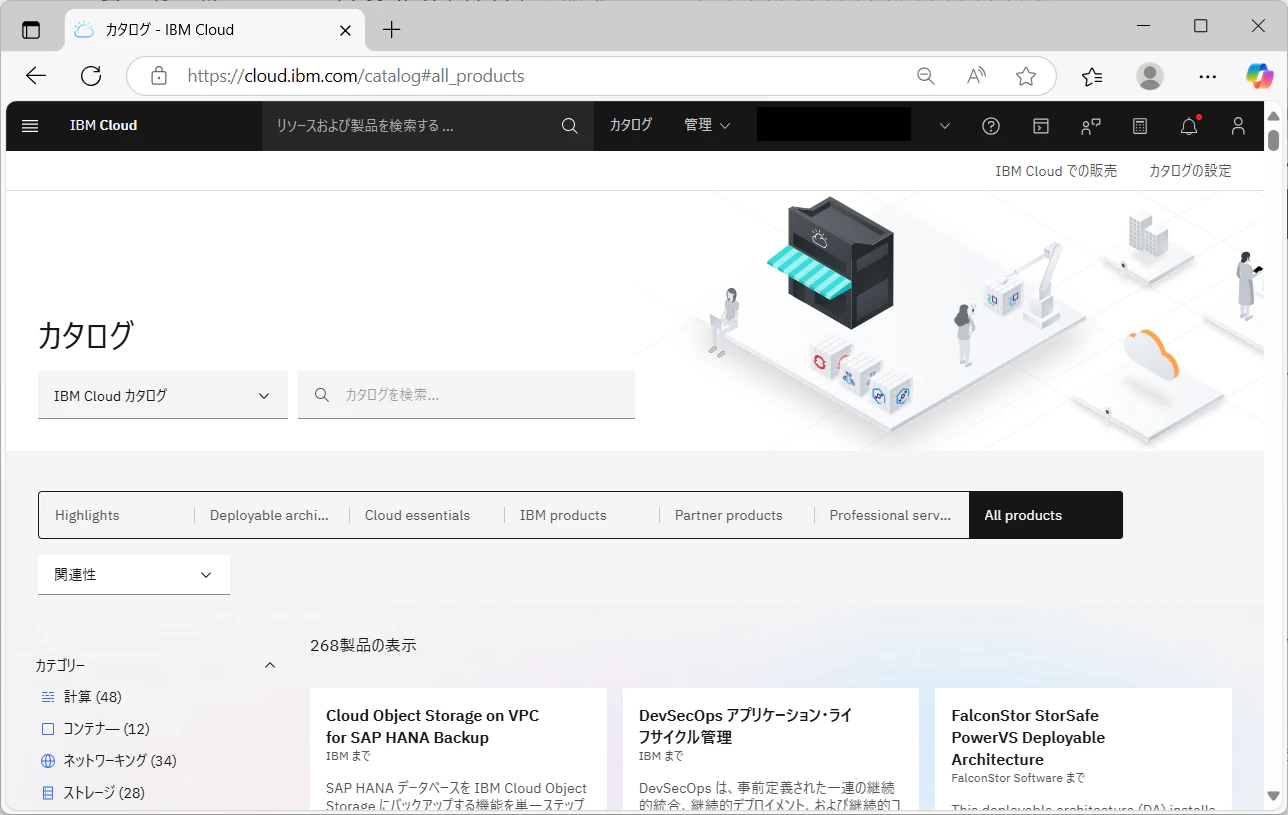Click the ネットワーキング globe icon
The height and width of the screenshot is (815, 1288).
coord(48,761)
